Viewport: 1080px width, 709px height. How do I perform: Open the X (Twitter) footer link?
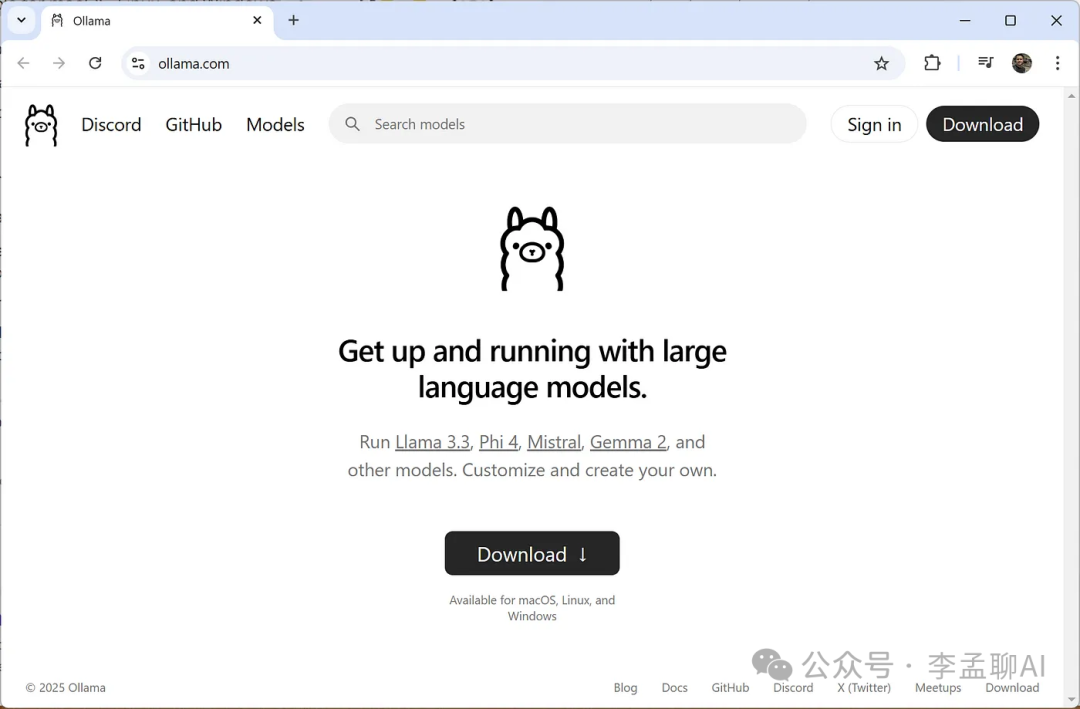[864, 688]
